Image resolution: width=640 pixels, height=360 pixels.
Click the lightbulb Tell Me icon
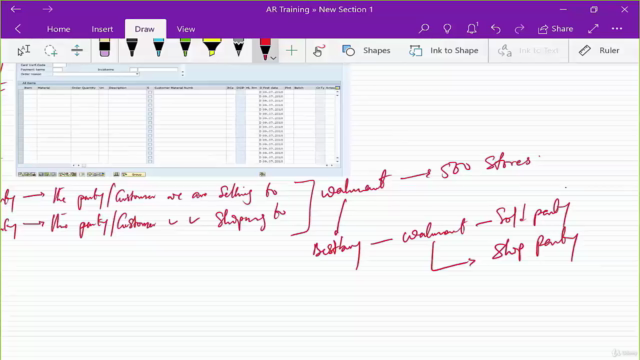tap(447, 29)
